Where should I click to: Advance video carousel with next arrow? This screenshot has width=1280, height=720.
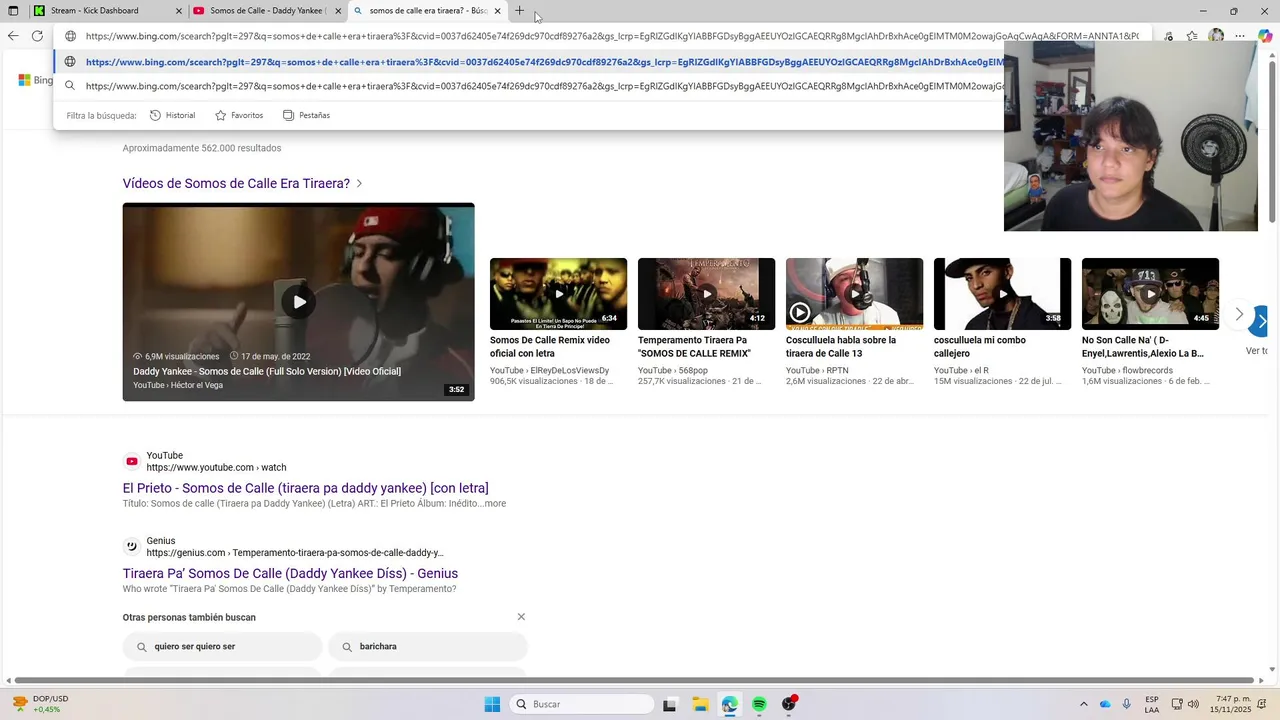coord(1239,314)
